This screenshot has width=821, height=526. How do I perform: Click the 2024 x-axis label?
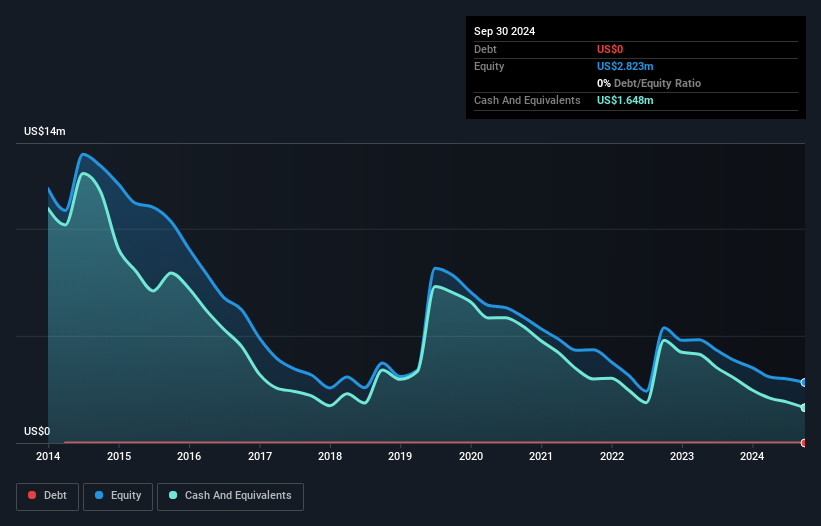coord(752,456)
